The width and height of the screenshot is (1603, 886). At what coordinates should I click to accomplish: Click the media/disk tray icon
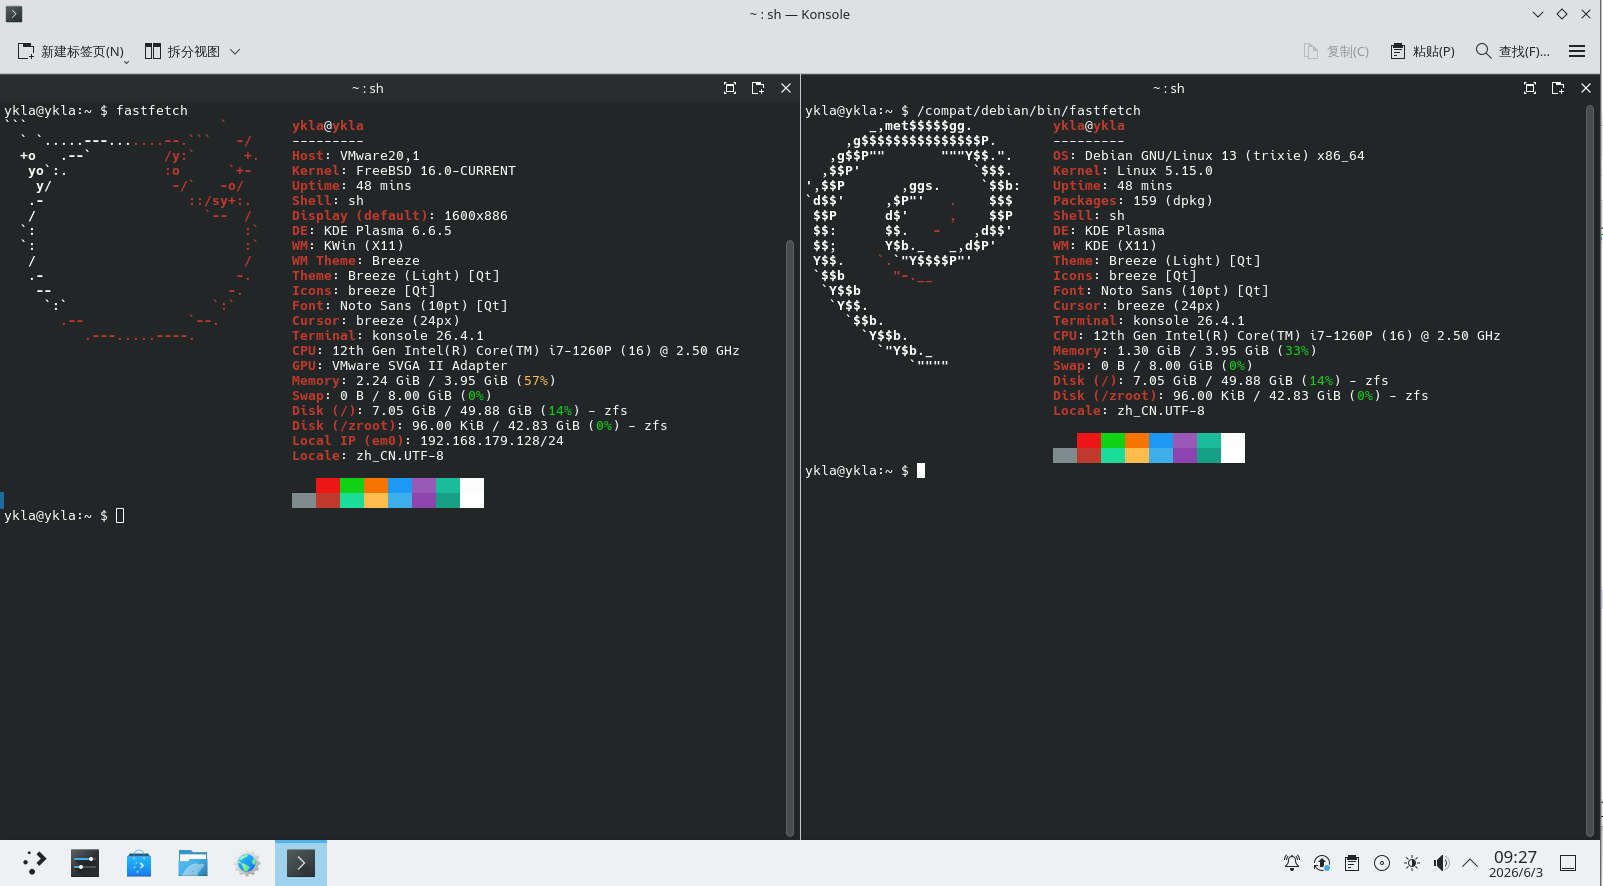(x=1382, y=863)
